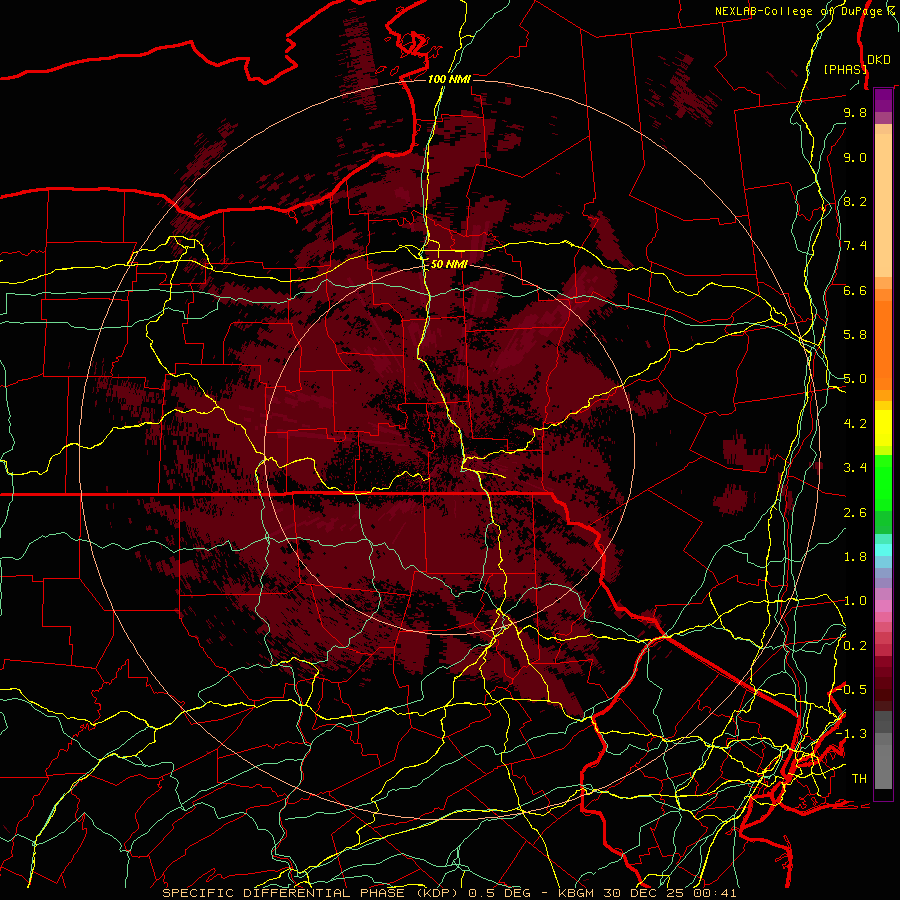Click the Specific Differential Phase (KDP) caption
Viewport: 900px width, 900px height.
click(313, 893)
